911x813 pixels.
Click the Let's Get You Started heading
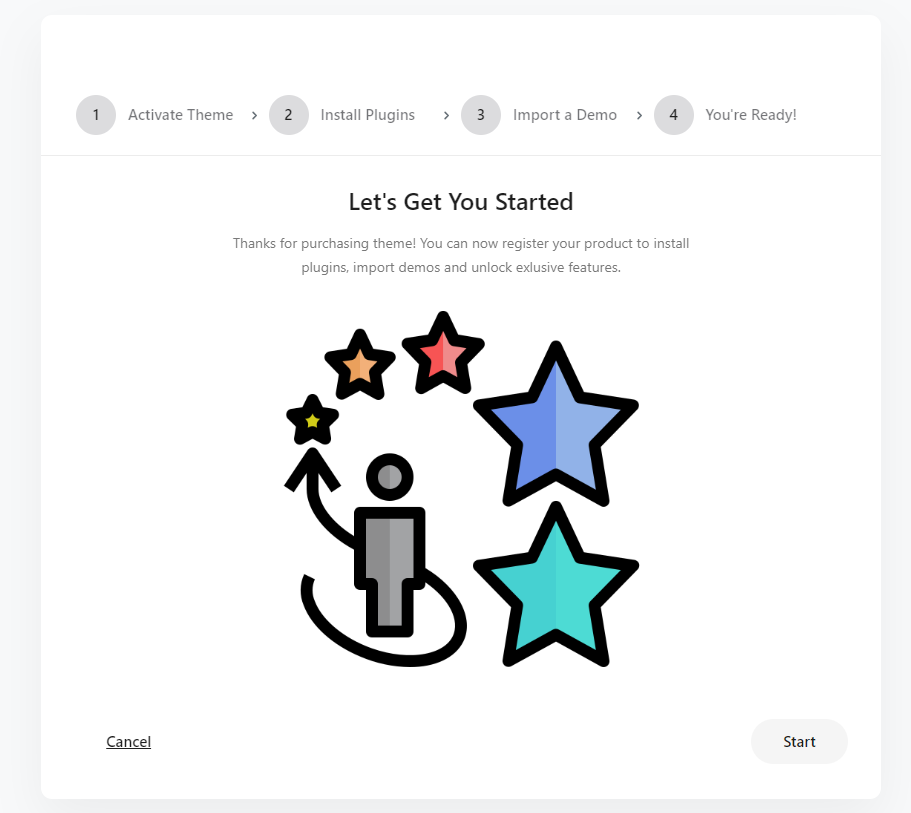click(461, 202)
